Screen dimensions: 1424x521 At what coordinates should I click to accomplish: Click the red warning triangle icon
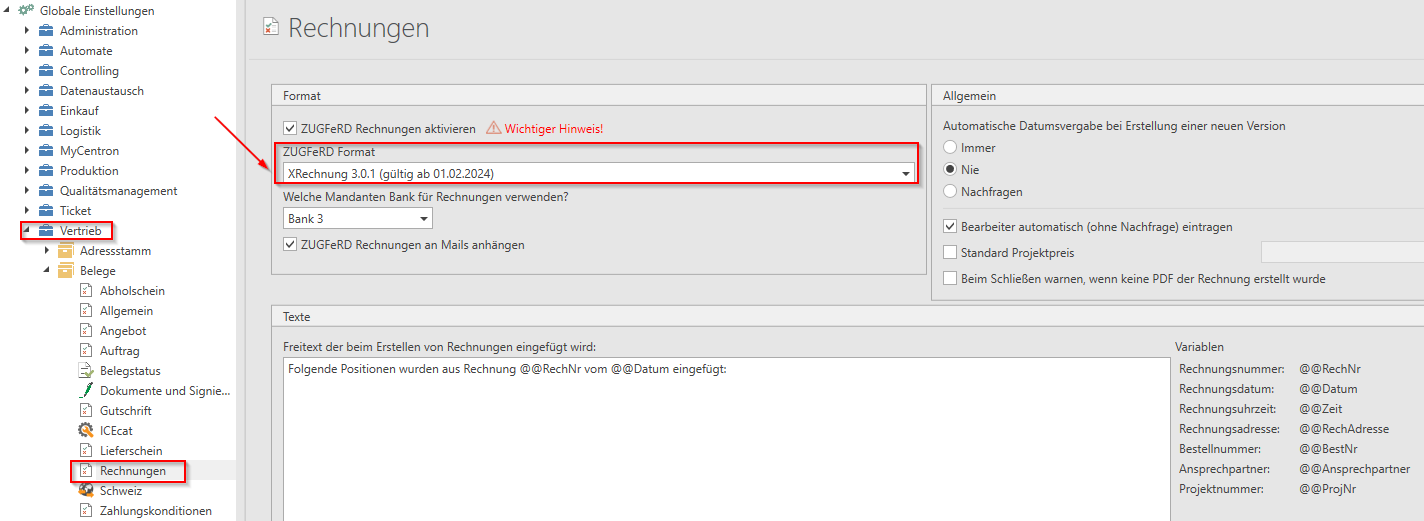(x=493, y=128)
